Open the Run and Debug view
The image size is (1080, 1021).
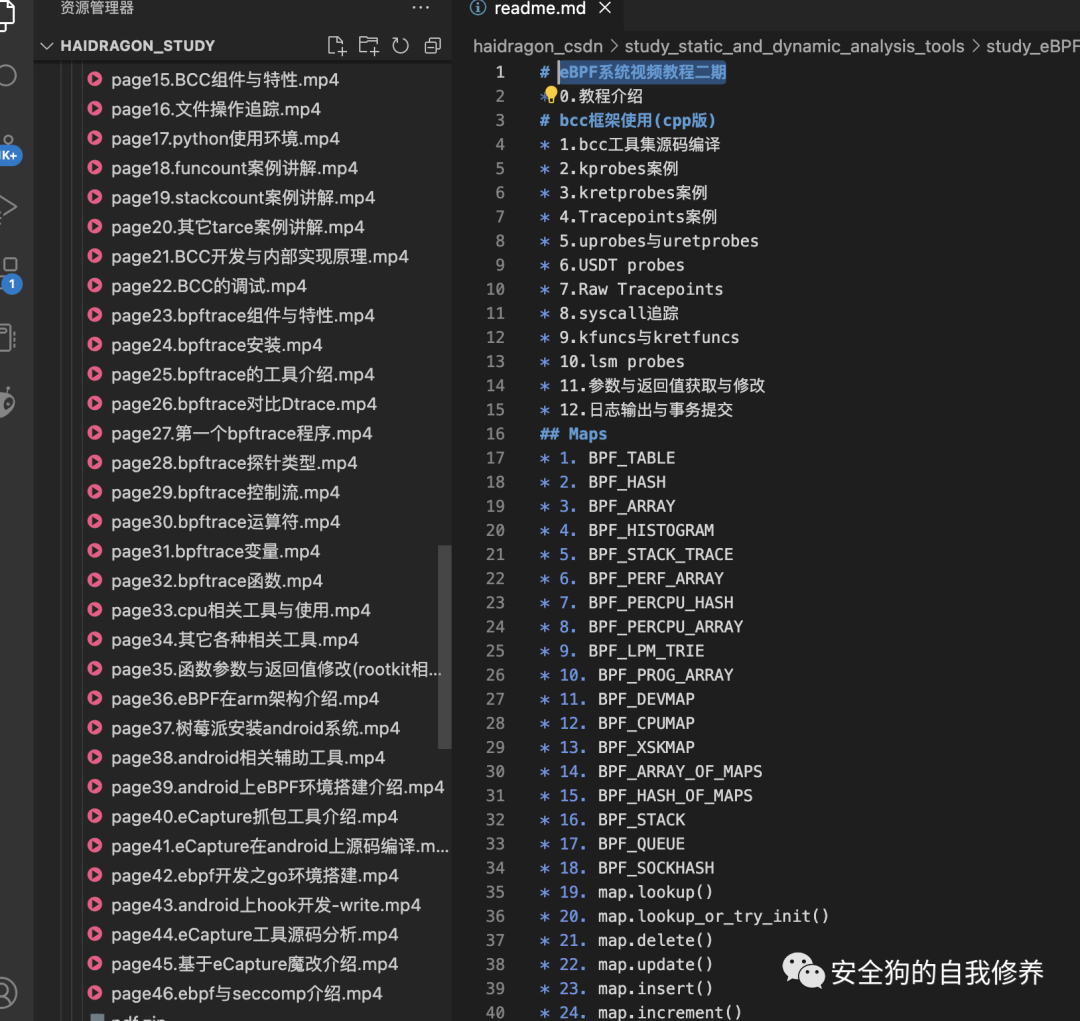click(8, 207)
